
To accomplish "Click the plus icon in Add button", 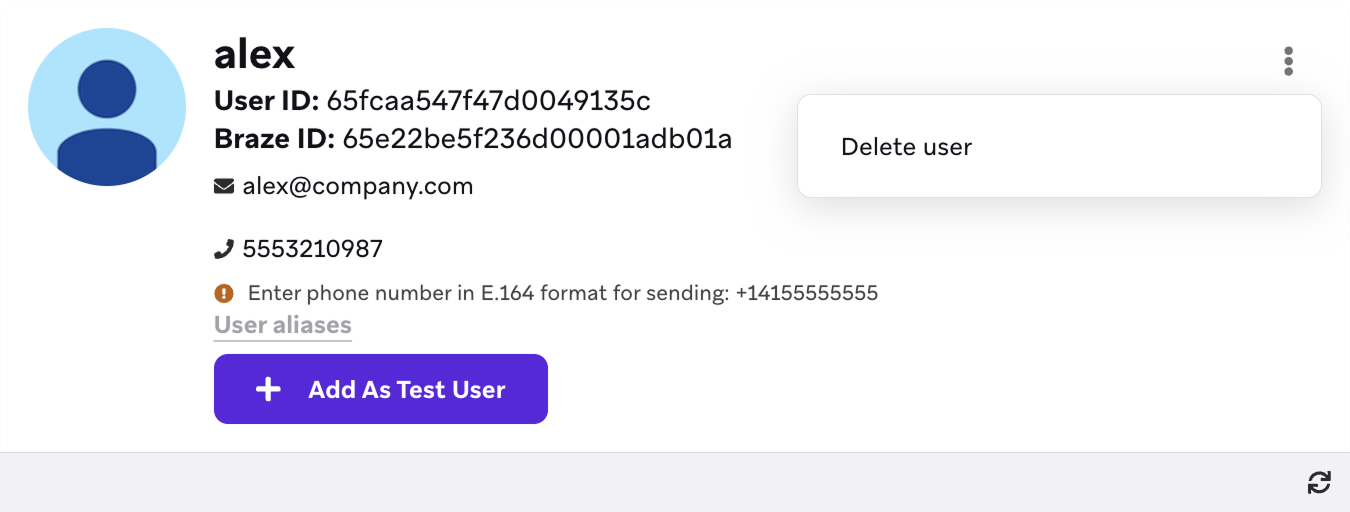I will point(268,389).
